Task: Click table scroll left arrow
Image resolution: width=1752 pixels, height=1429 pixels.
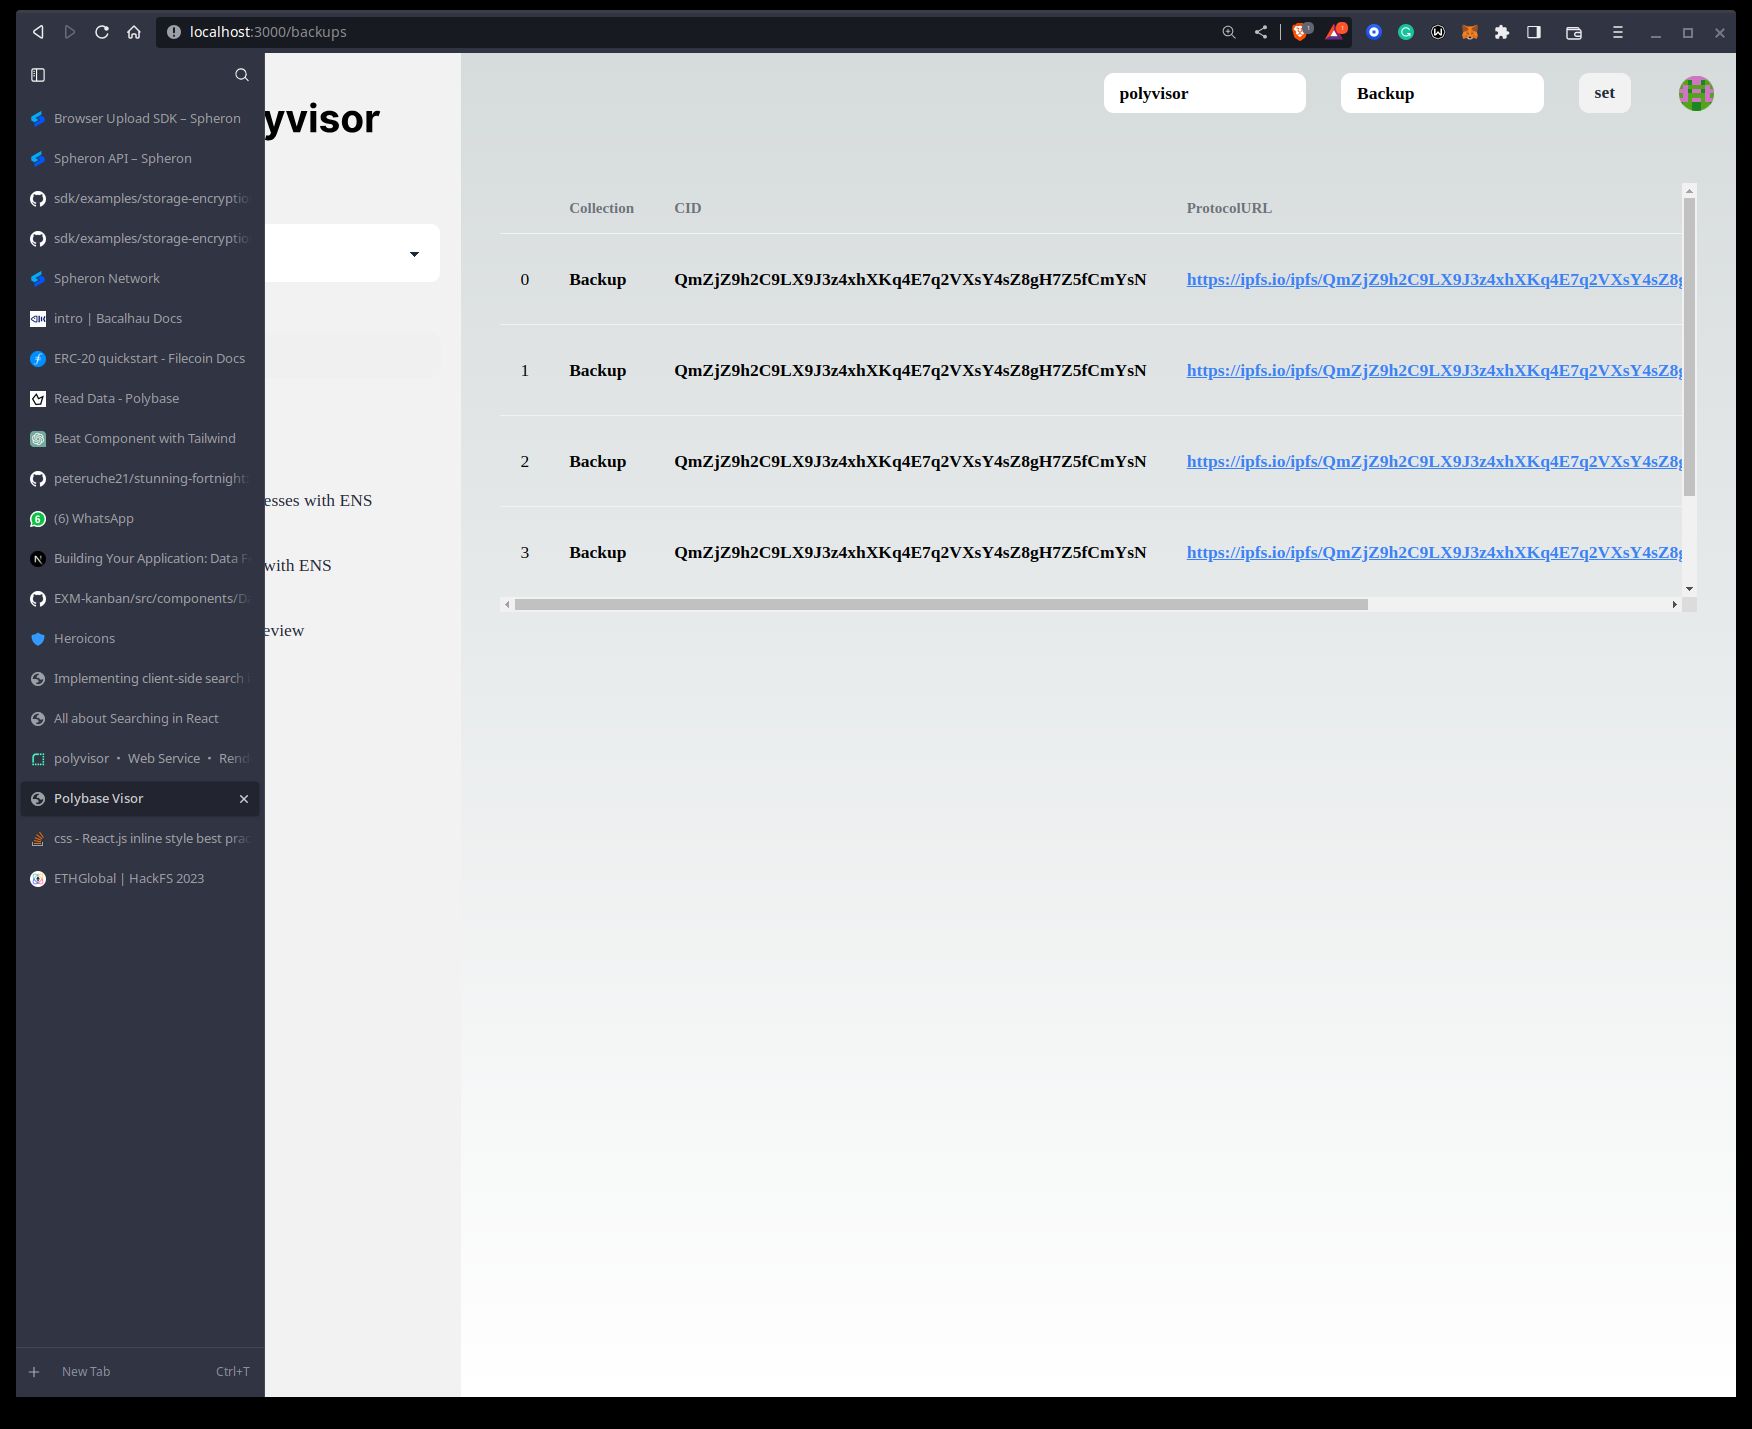Action: (x=507, y=604)
